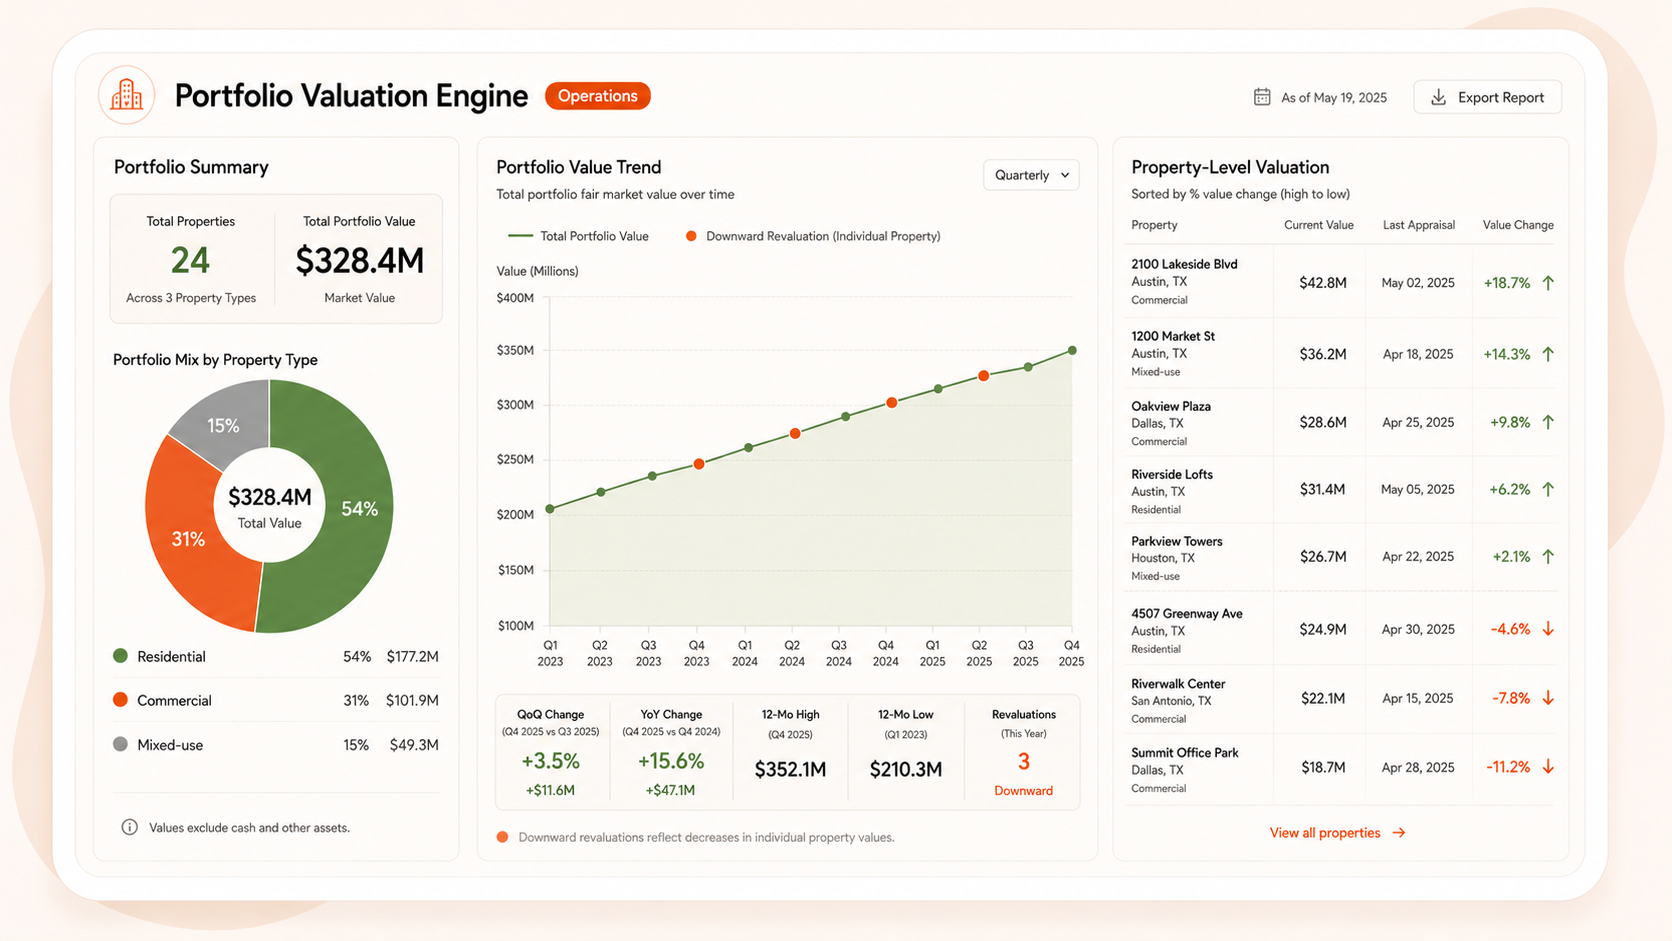Click the -11.2% value change
The height and width of the screenshot is (941, 1672).
tap(1508, 767)
